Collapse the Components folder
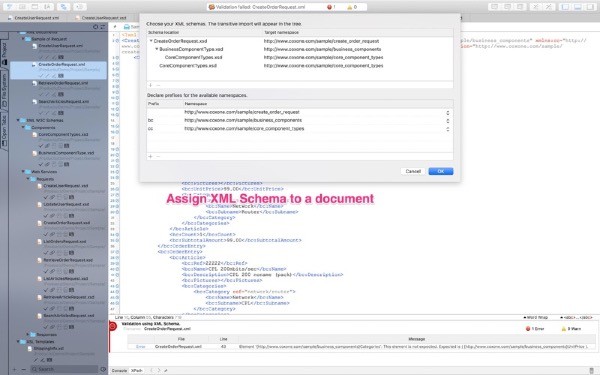The image size is (600, 375). click(x=23, y=127)
